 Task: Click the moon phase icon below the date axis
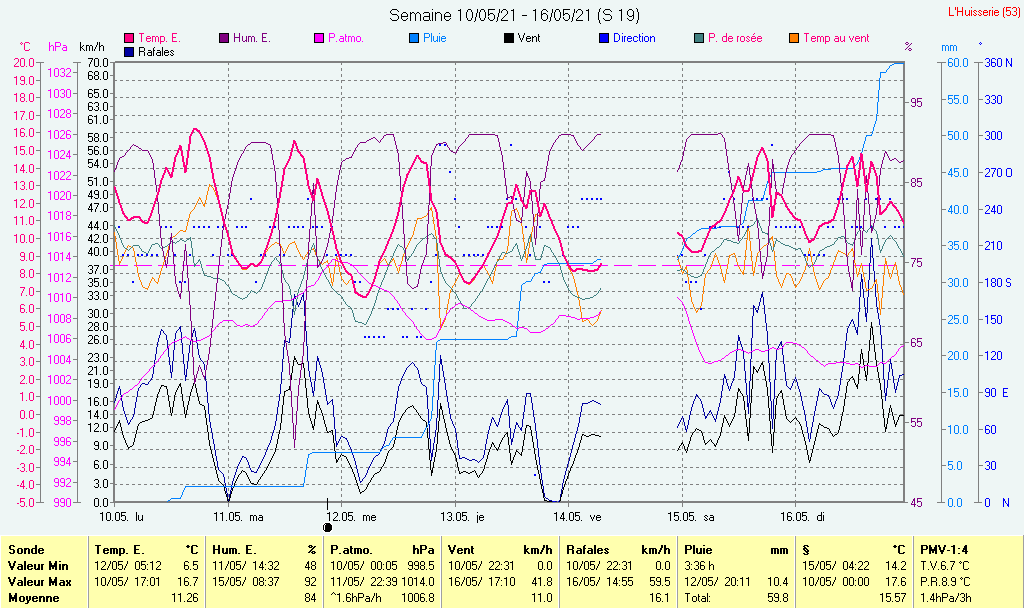(x=328, y=527)
